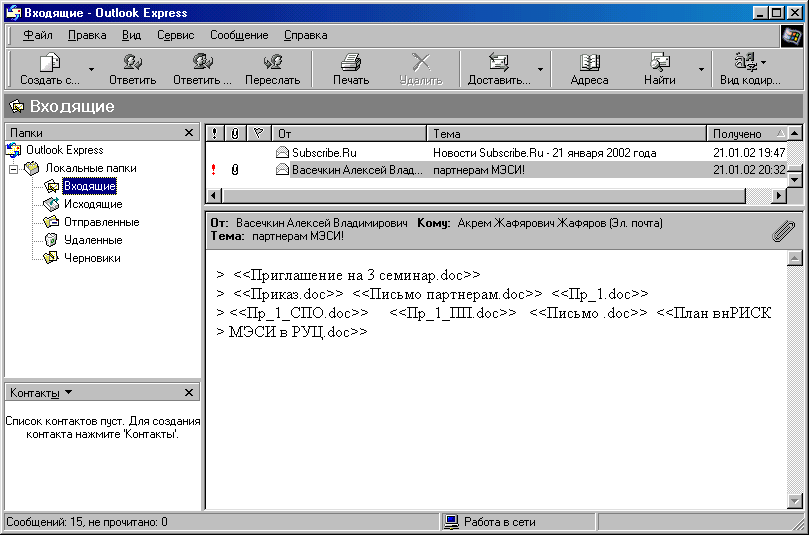Open the Контакты dropdown menu

point(41,393)
